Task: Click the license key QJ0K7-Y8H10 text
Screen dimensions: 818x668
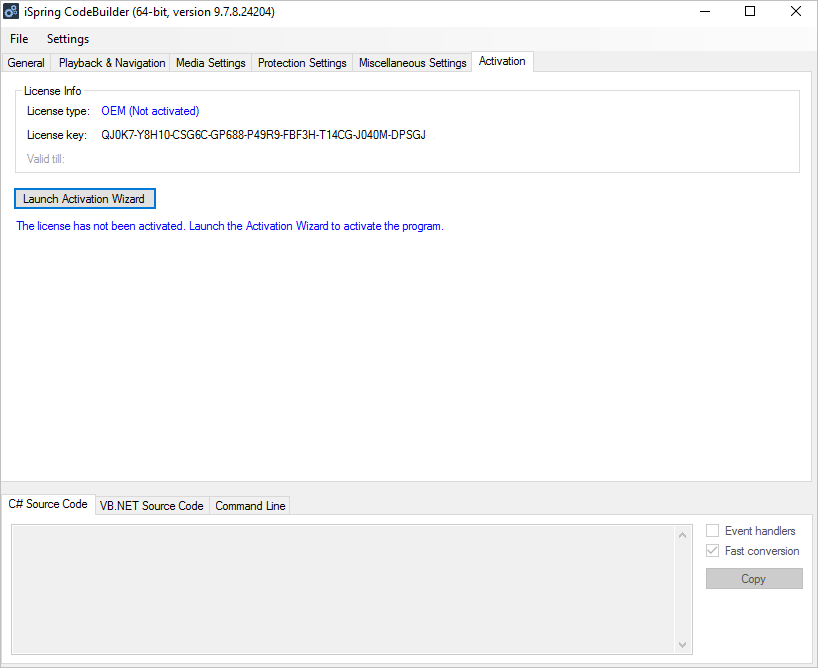Action: [263, 135]
